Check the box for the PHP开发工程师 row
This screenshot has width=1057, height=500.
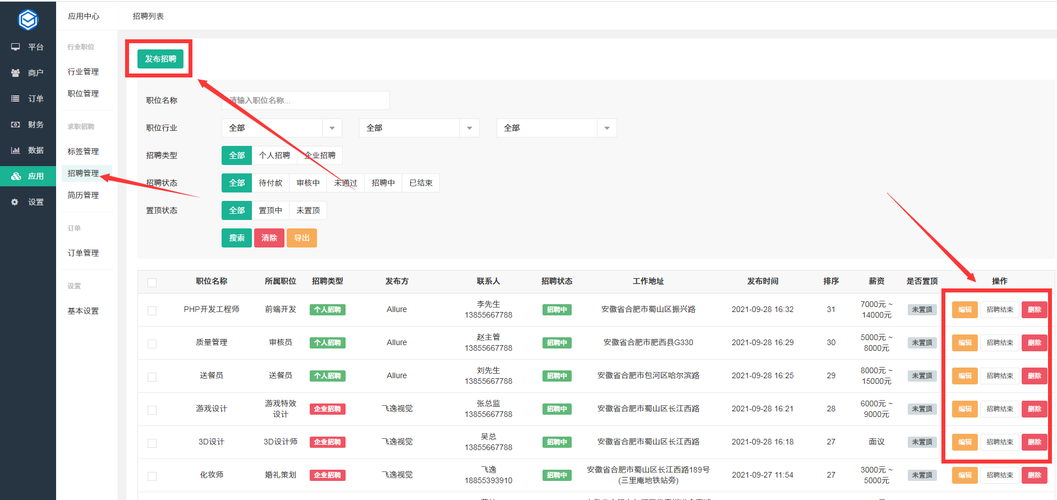click(x=152, y=310)
